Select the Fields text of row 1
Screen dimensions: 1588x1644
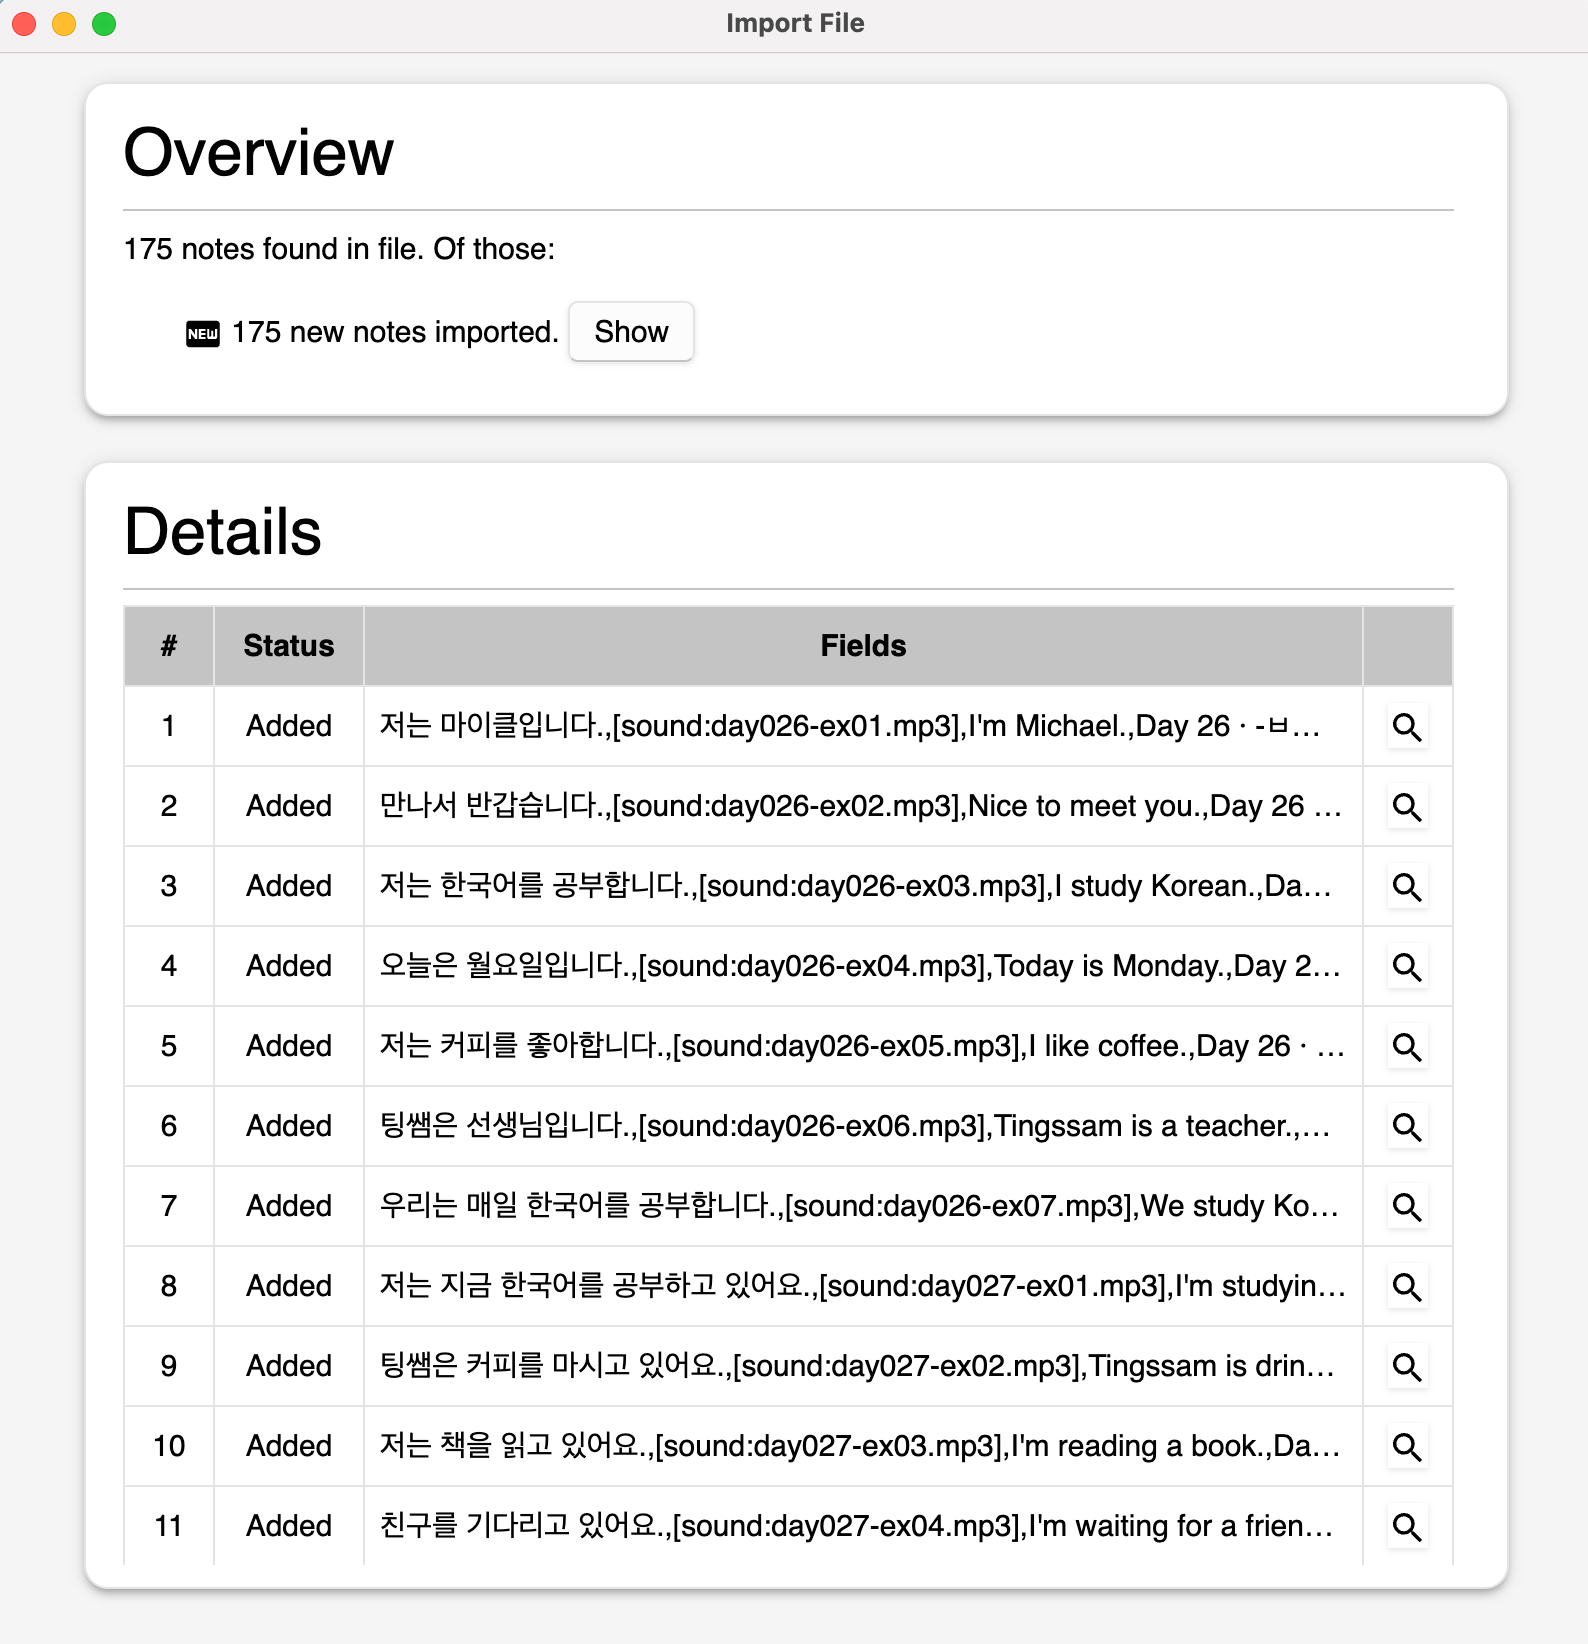pos(850,726)
